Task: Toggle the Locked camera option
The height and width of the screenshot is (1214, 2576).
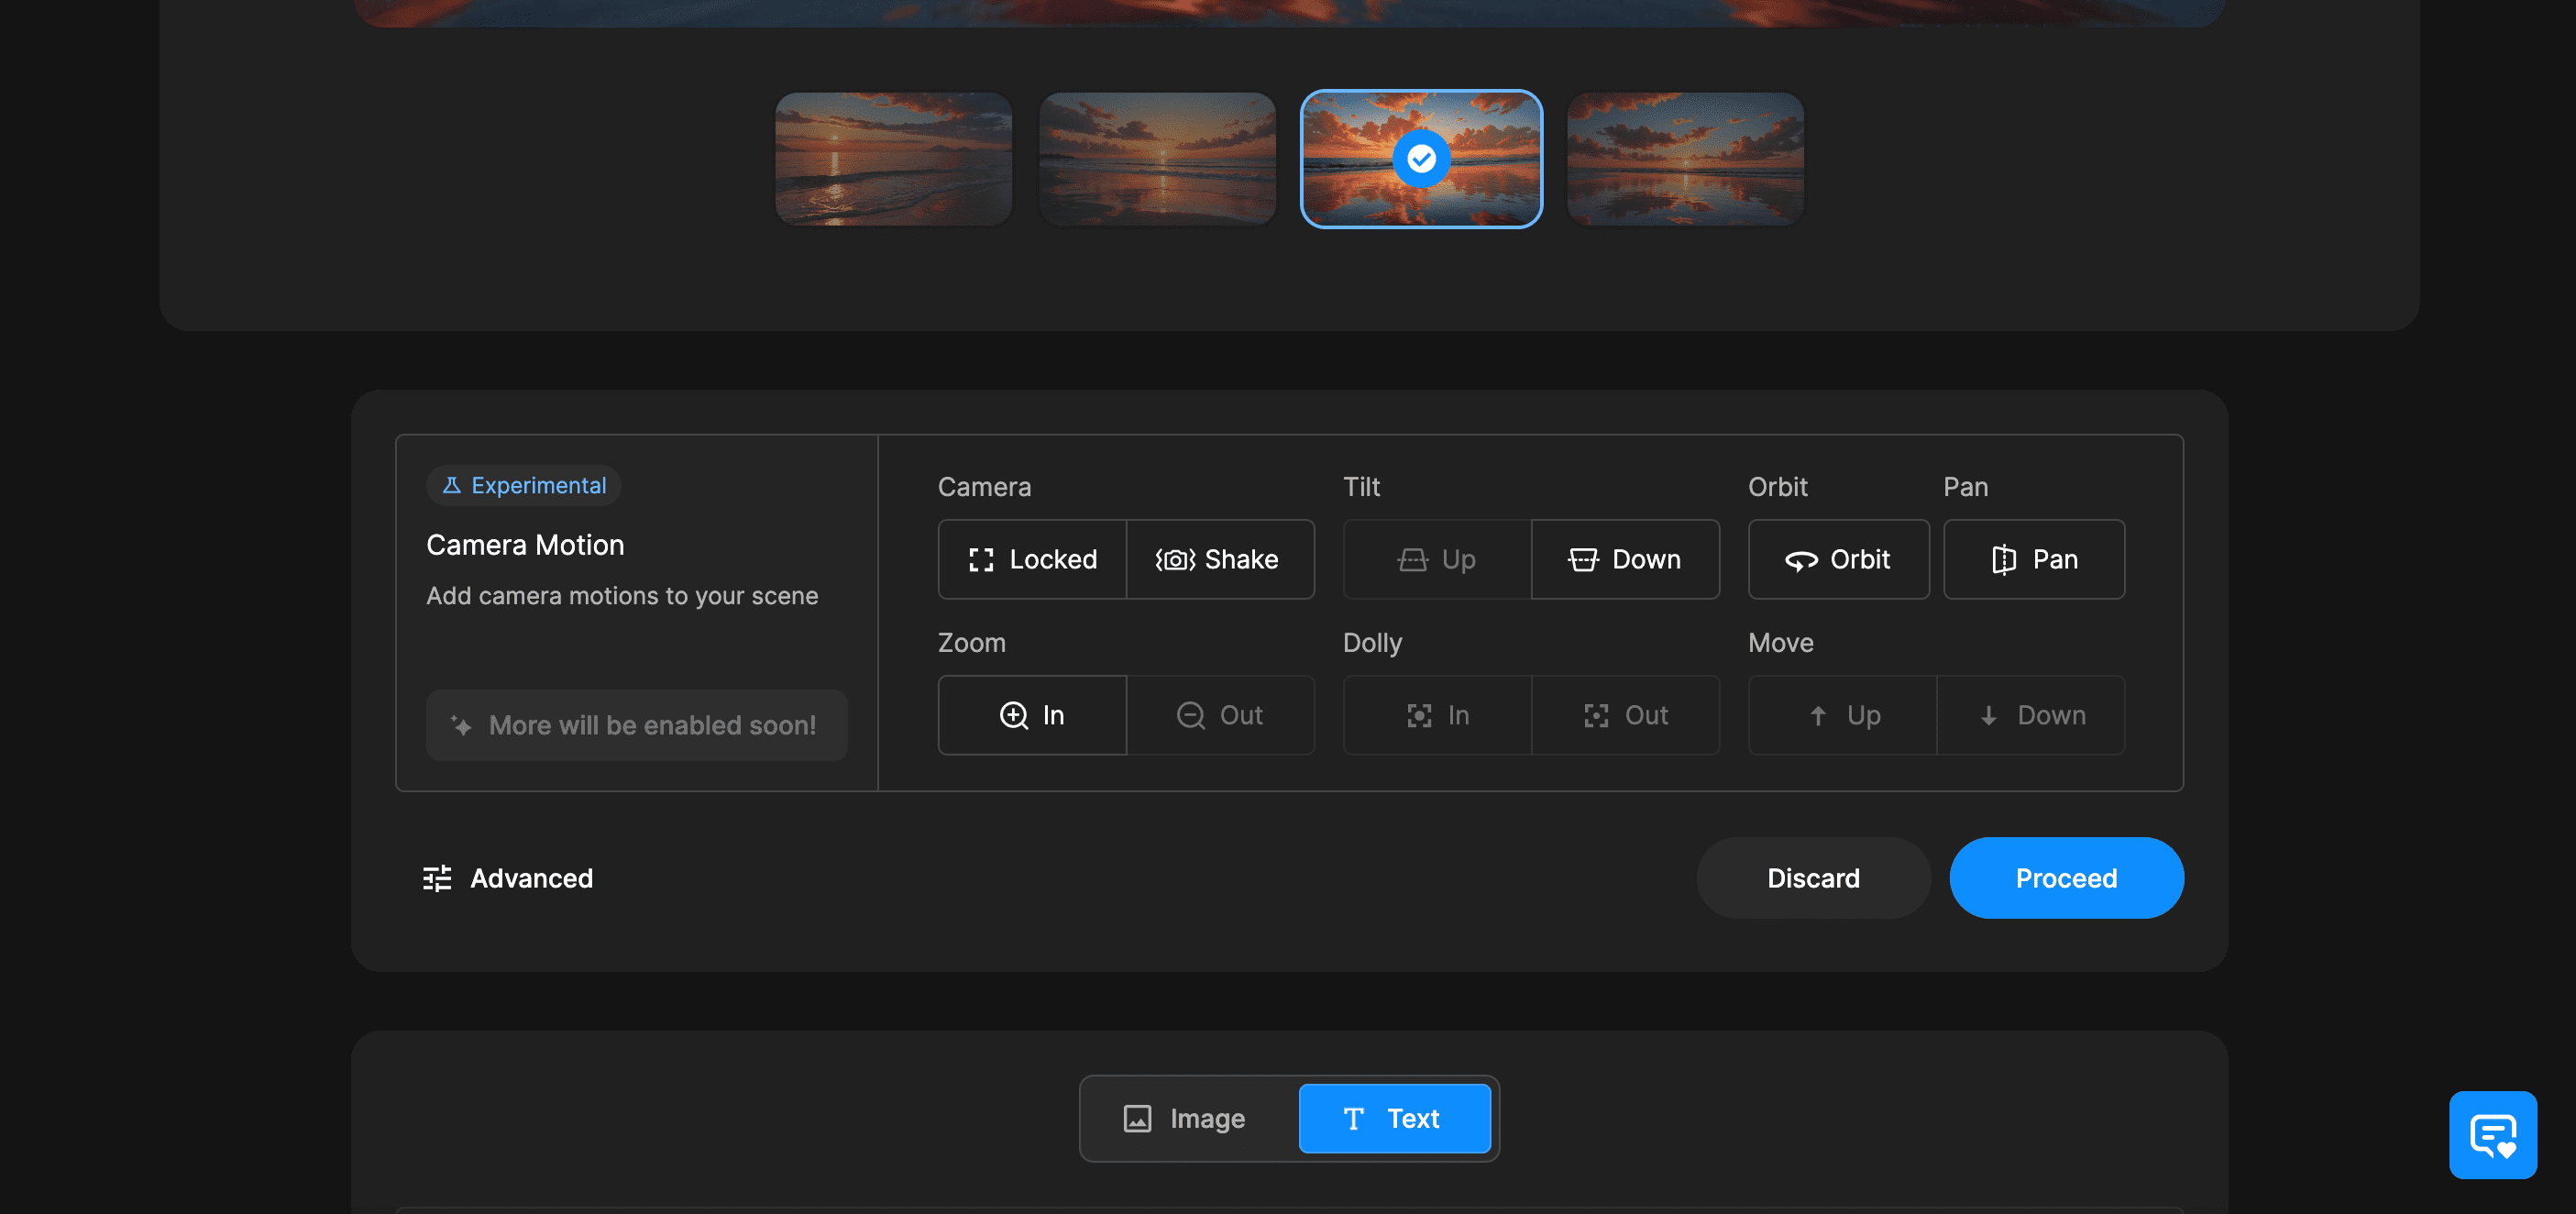Action: 1032,559
